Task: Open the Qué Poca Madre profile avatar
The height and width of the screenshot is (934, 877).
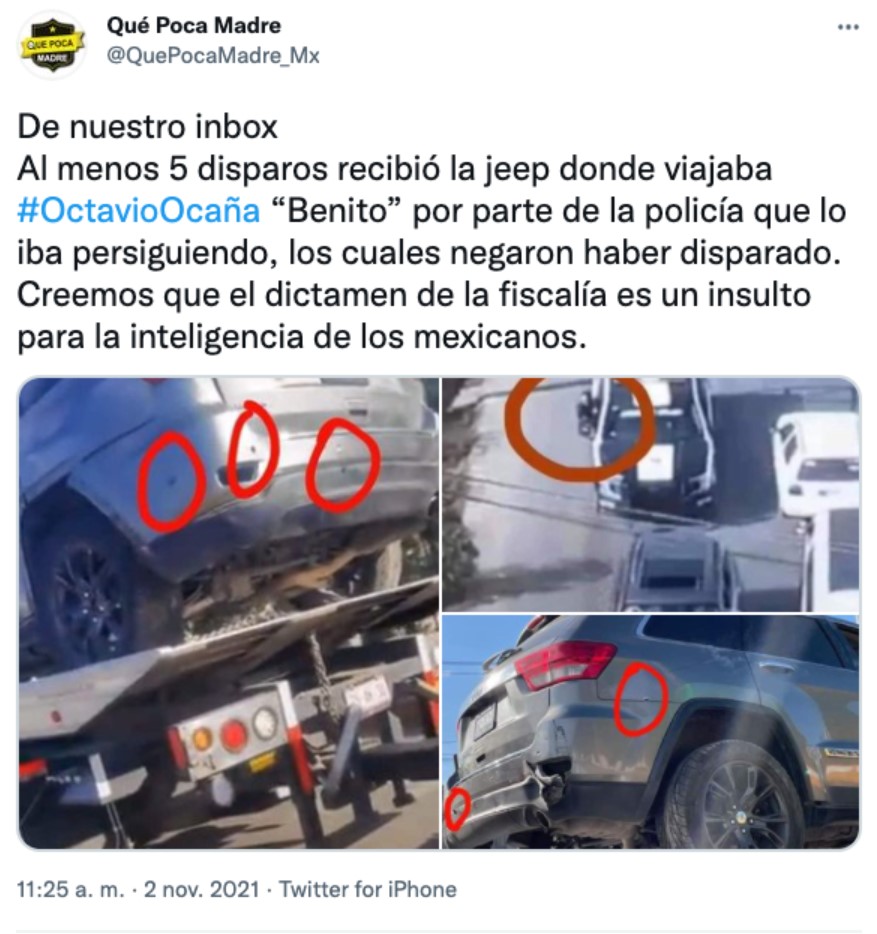Action: click(x=52, y=45)
